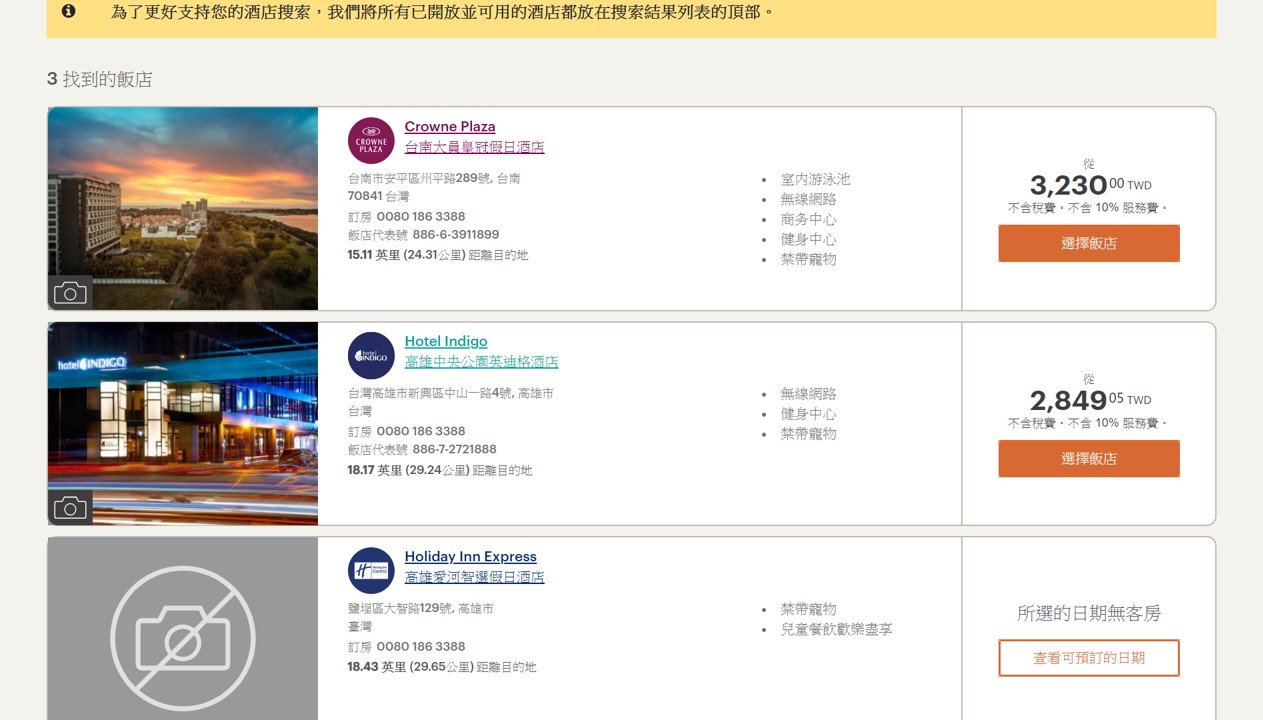
Task: Open Crowne Plaza photo gallery camera icon
Action: 70,293
